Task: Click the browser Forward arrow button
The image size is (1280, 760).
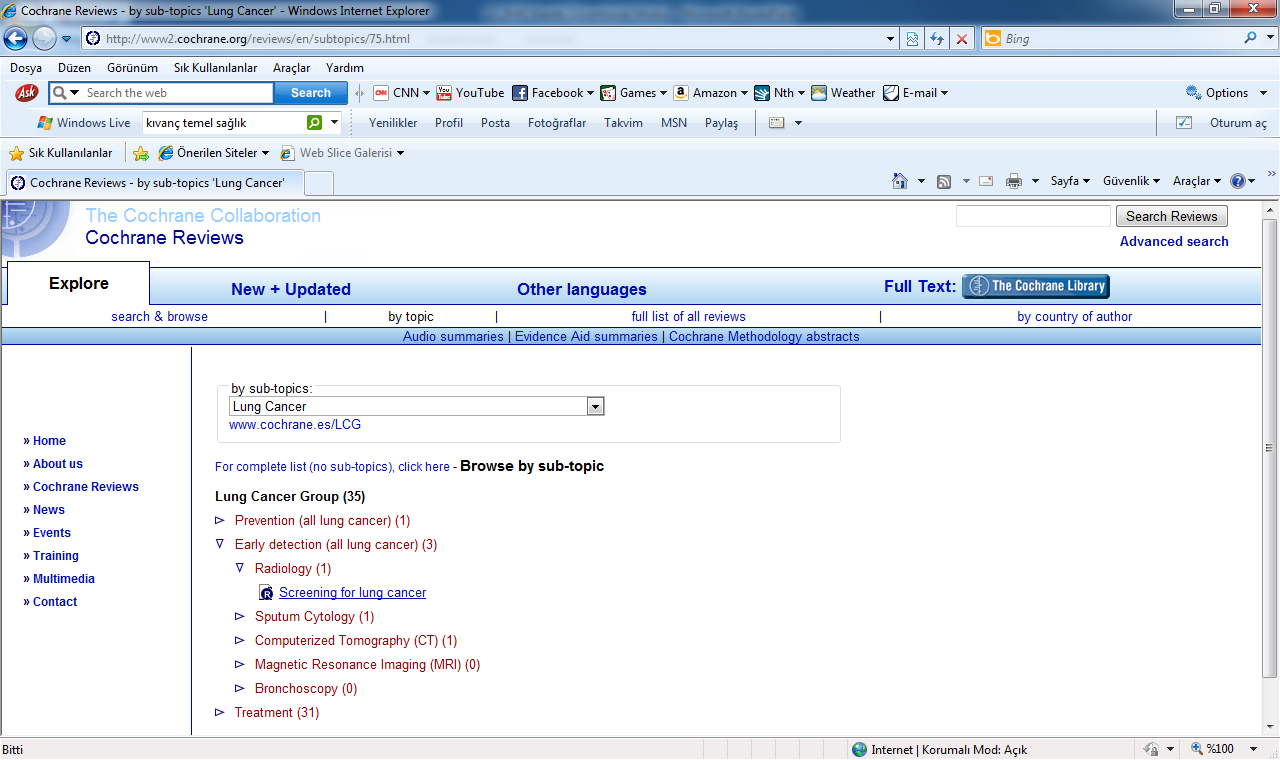Action: [44, 39]
